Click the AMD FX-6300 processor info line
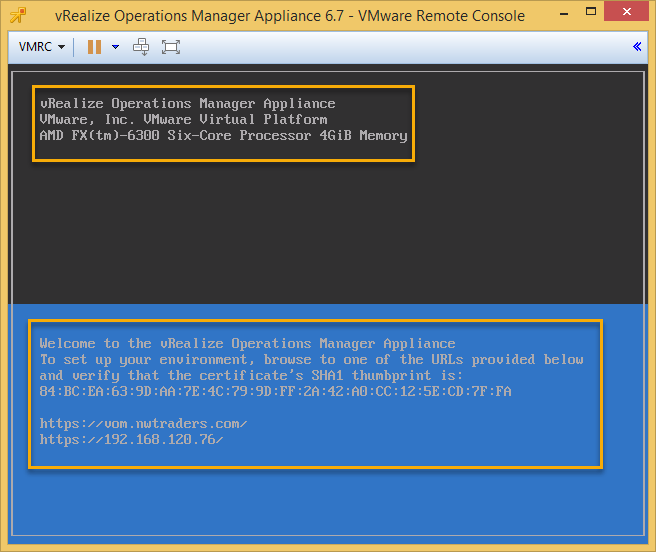 pyautogui.click(x=223, y=135)
